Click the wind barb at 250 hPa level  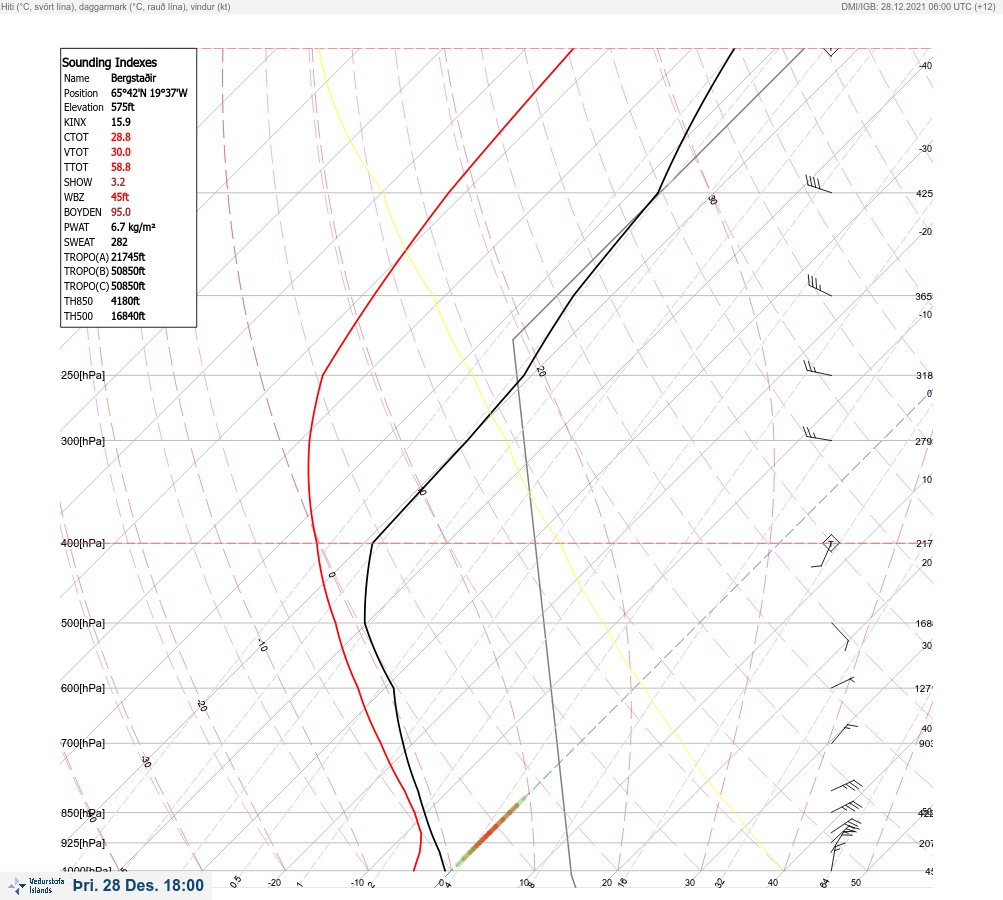817,368
